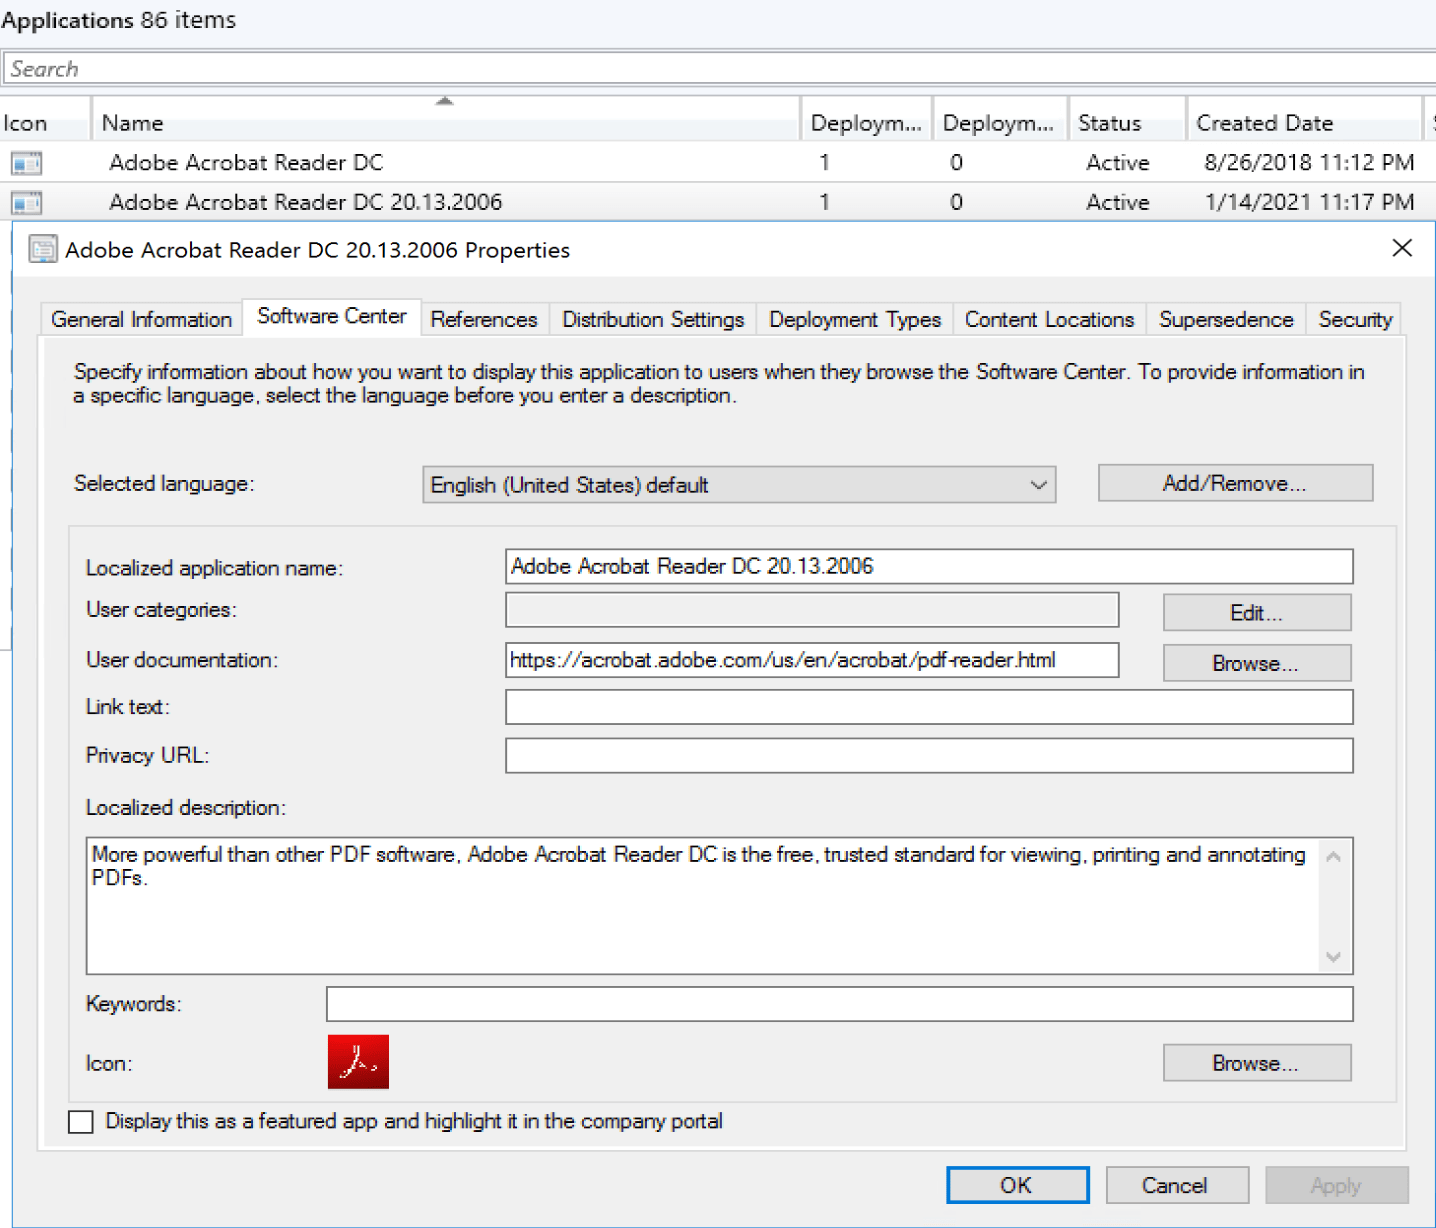Image resolution: width=1436 pixels, height=1228 pixels.
Task: Confirm changes with the OK button
Action: 1017,1184
